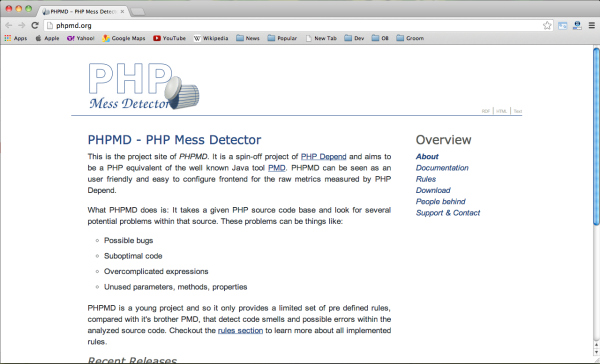Open the New Tab bookmark
This screenshot has height=364, width=600.
[x=321, y=38]
